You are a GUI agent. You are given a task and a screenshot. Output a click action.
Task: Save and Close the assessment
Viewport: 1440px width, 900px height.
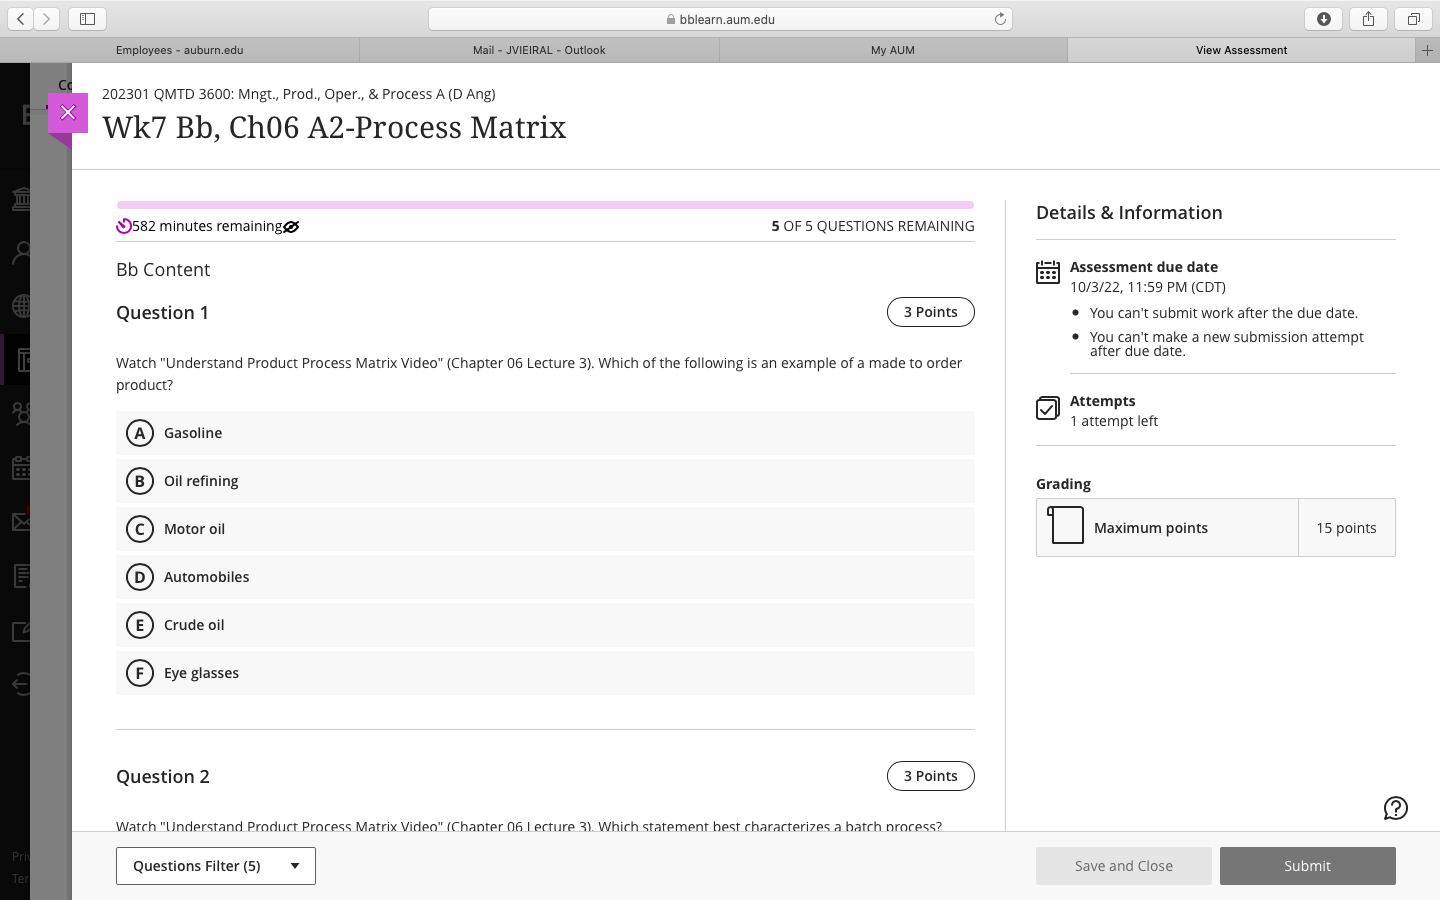[1123, 866]
